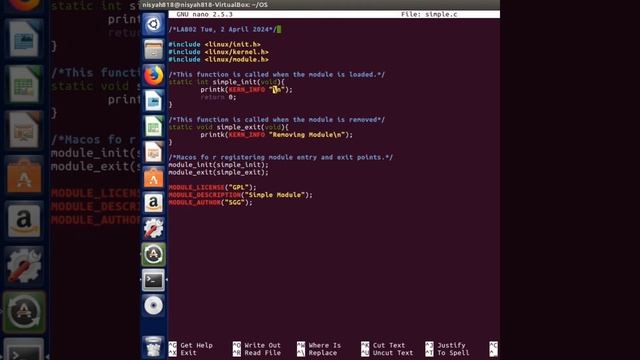Open LibreOffice Impress from the launcher
This screenshot has width=640, height=360.
click(x=153, y=152)
